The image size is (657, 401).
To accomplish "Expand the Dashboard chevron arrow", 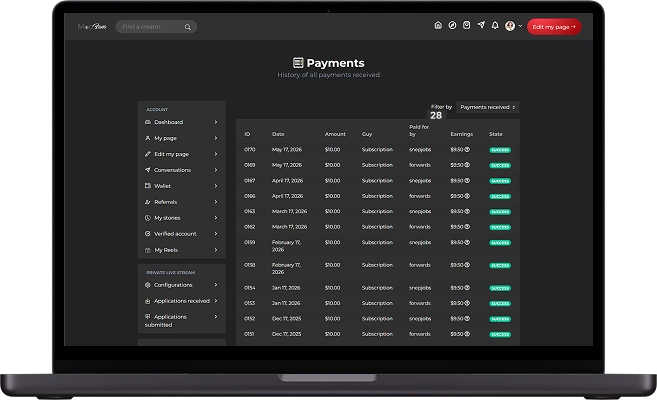I will [x=216, y=122].
